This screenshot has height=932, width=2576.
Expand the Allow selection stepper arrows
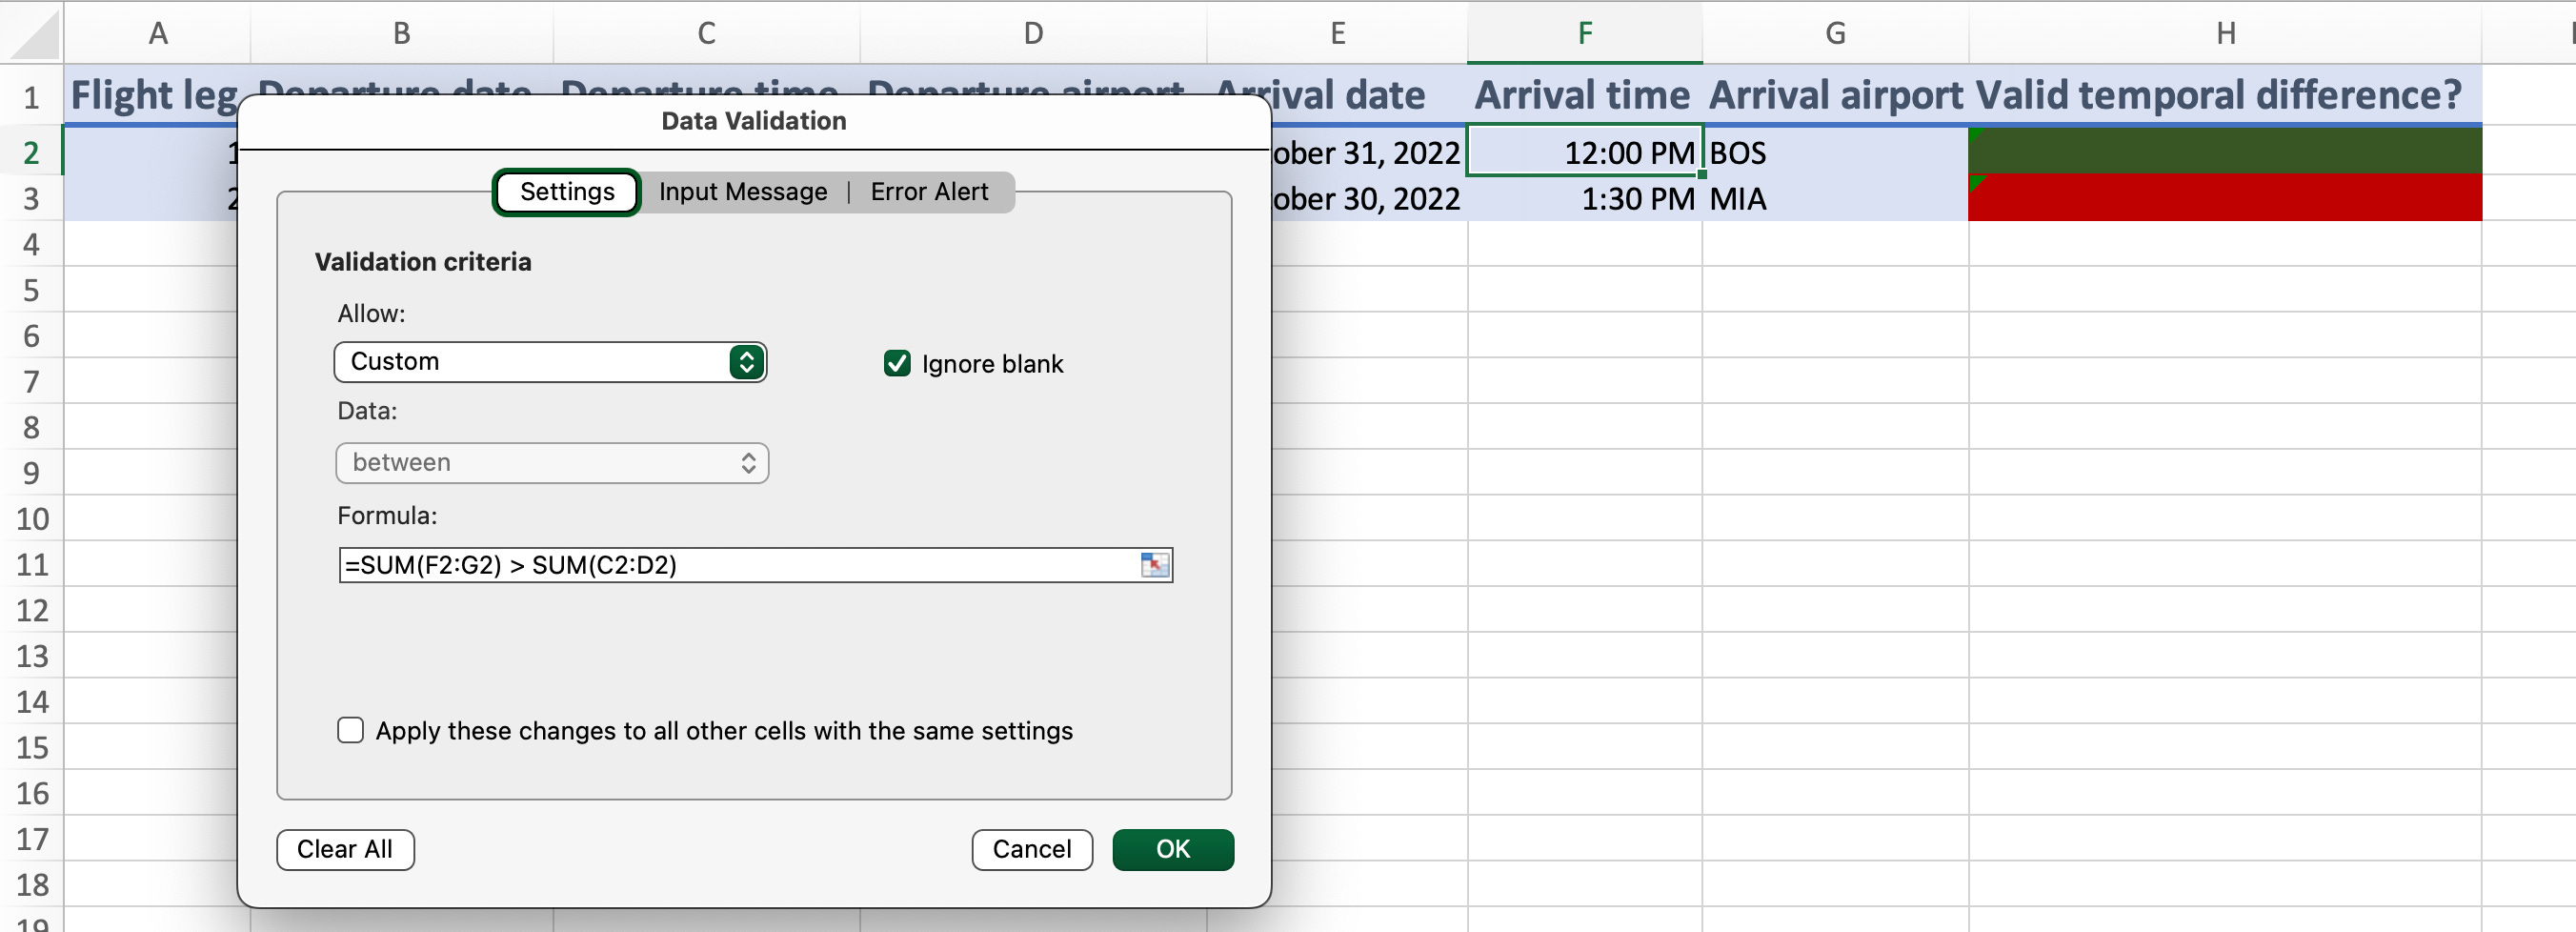click(x=746, y=362)
